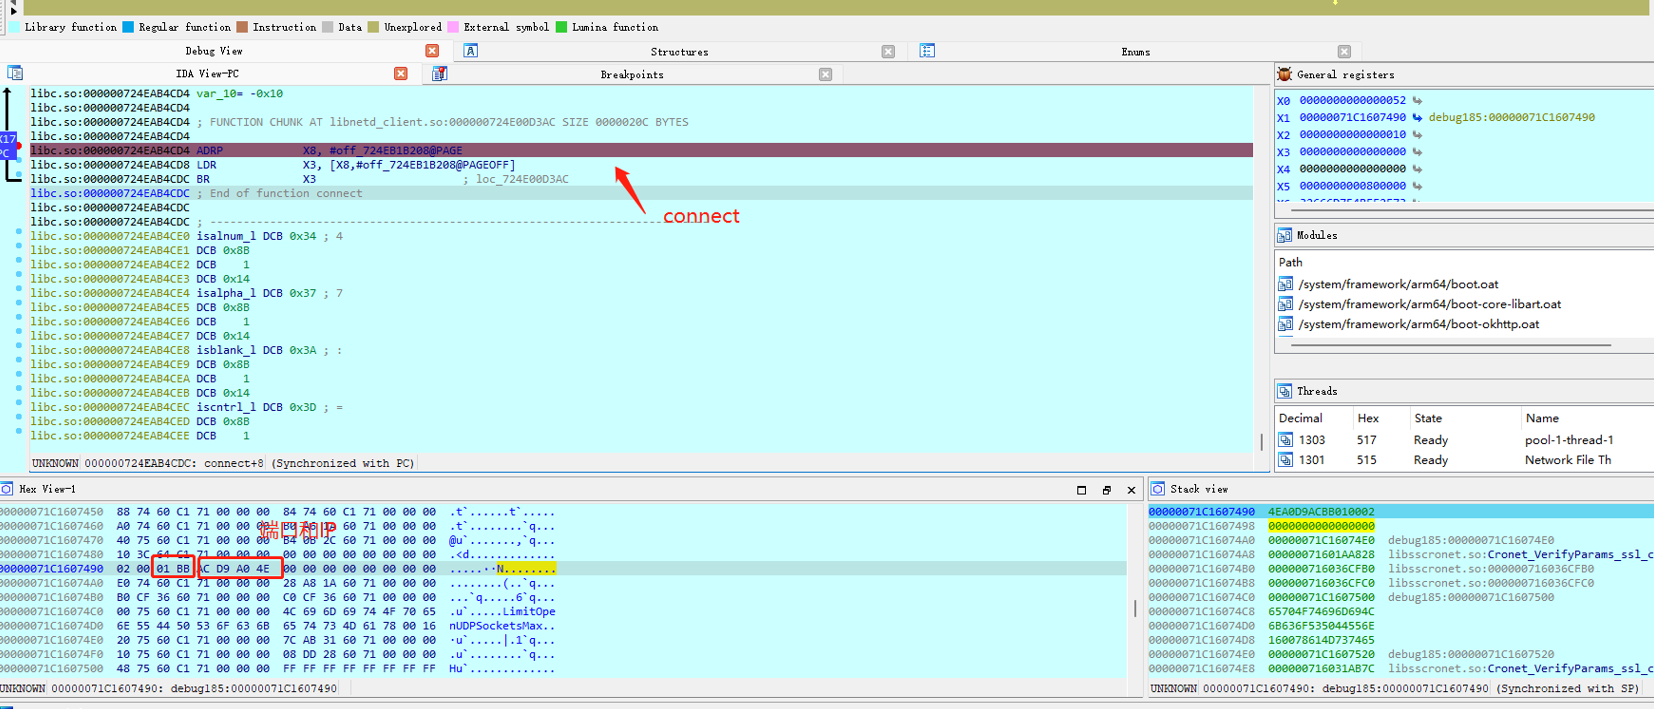Sort threads by Hex column
Viewport: 1654px width, 709px height.
click(1368, 418)
